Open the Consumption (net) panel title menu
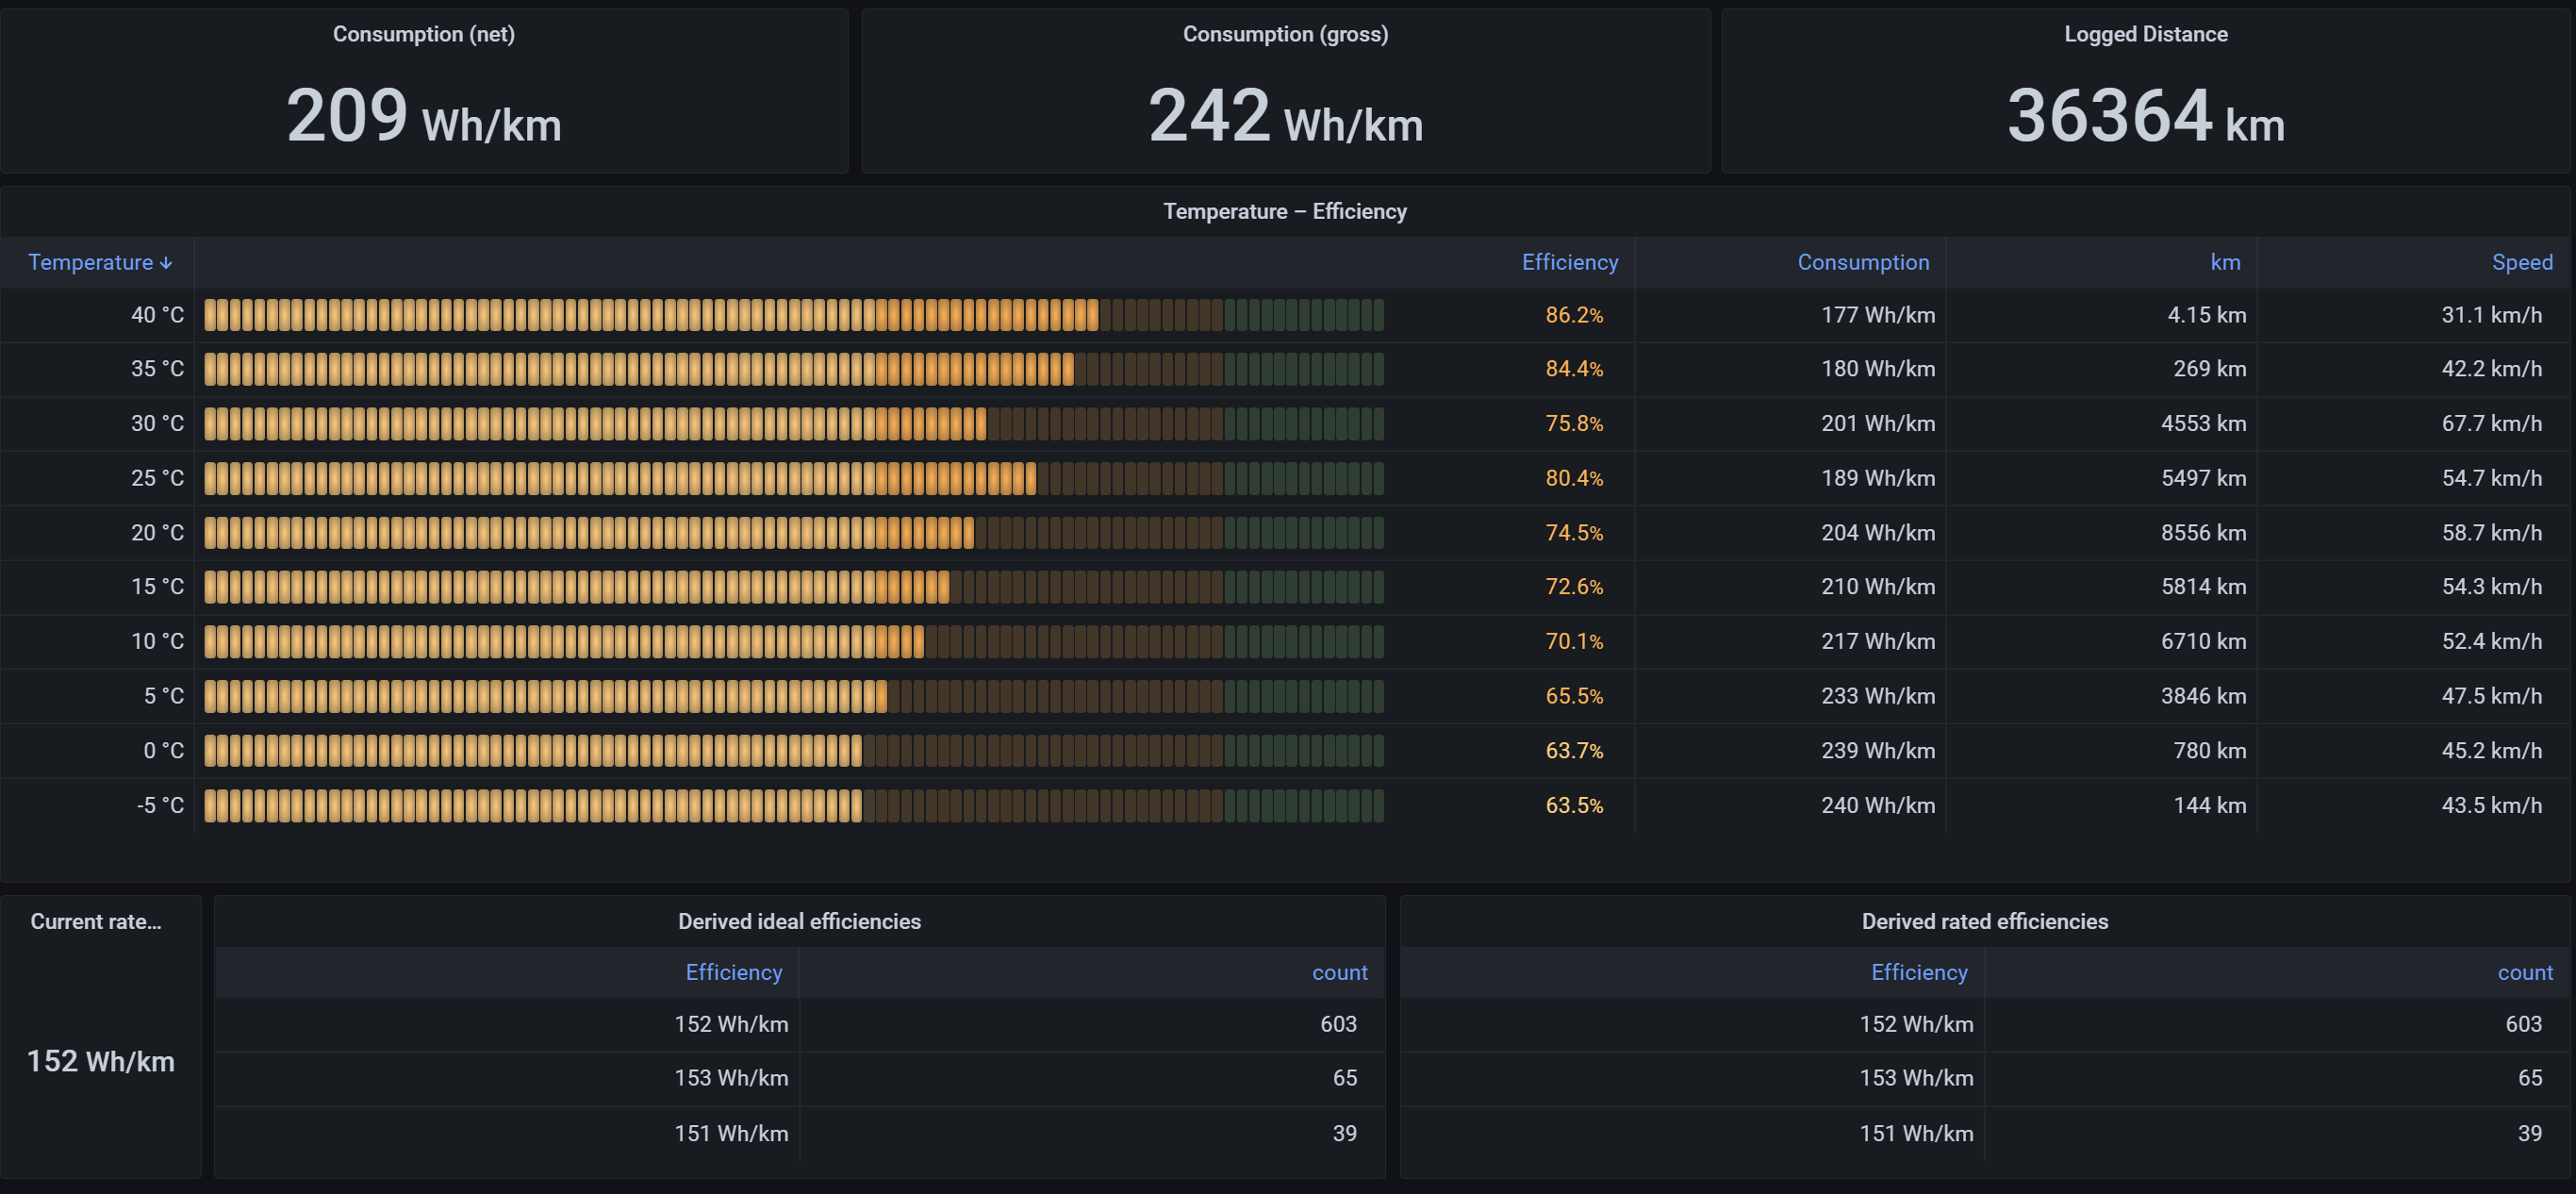The height and width of the screenshot is (1194, 2576). pyautogui.click(x=423, y=34)
